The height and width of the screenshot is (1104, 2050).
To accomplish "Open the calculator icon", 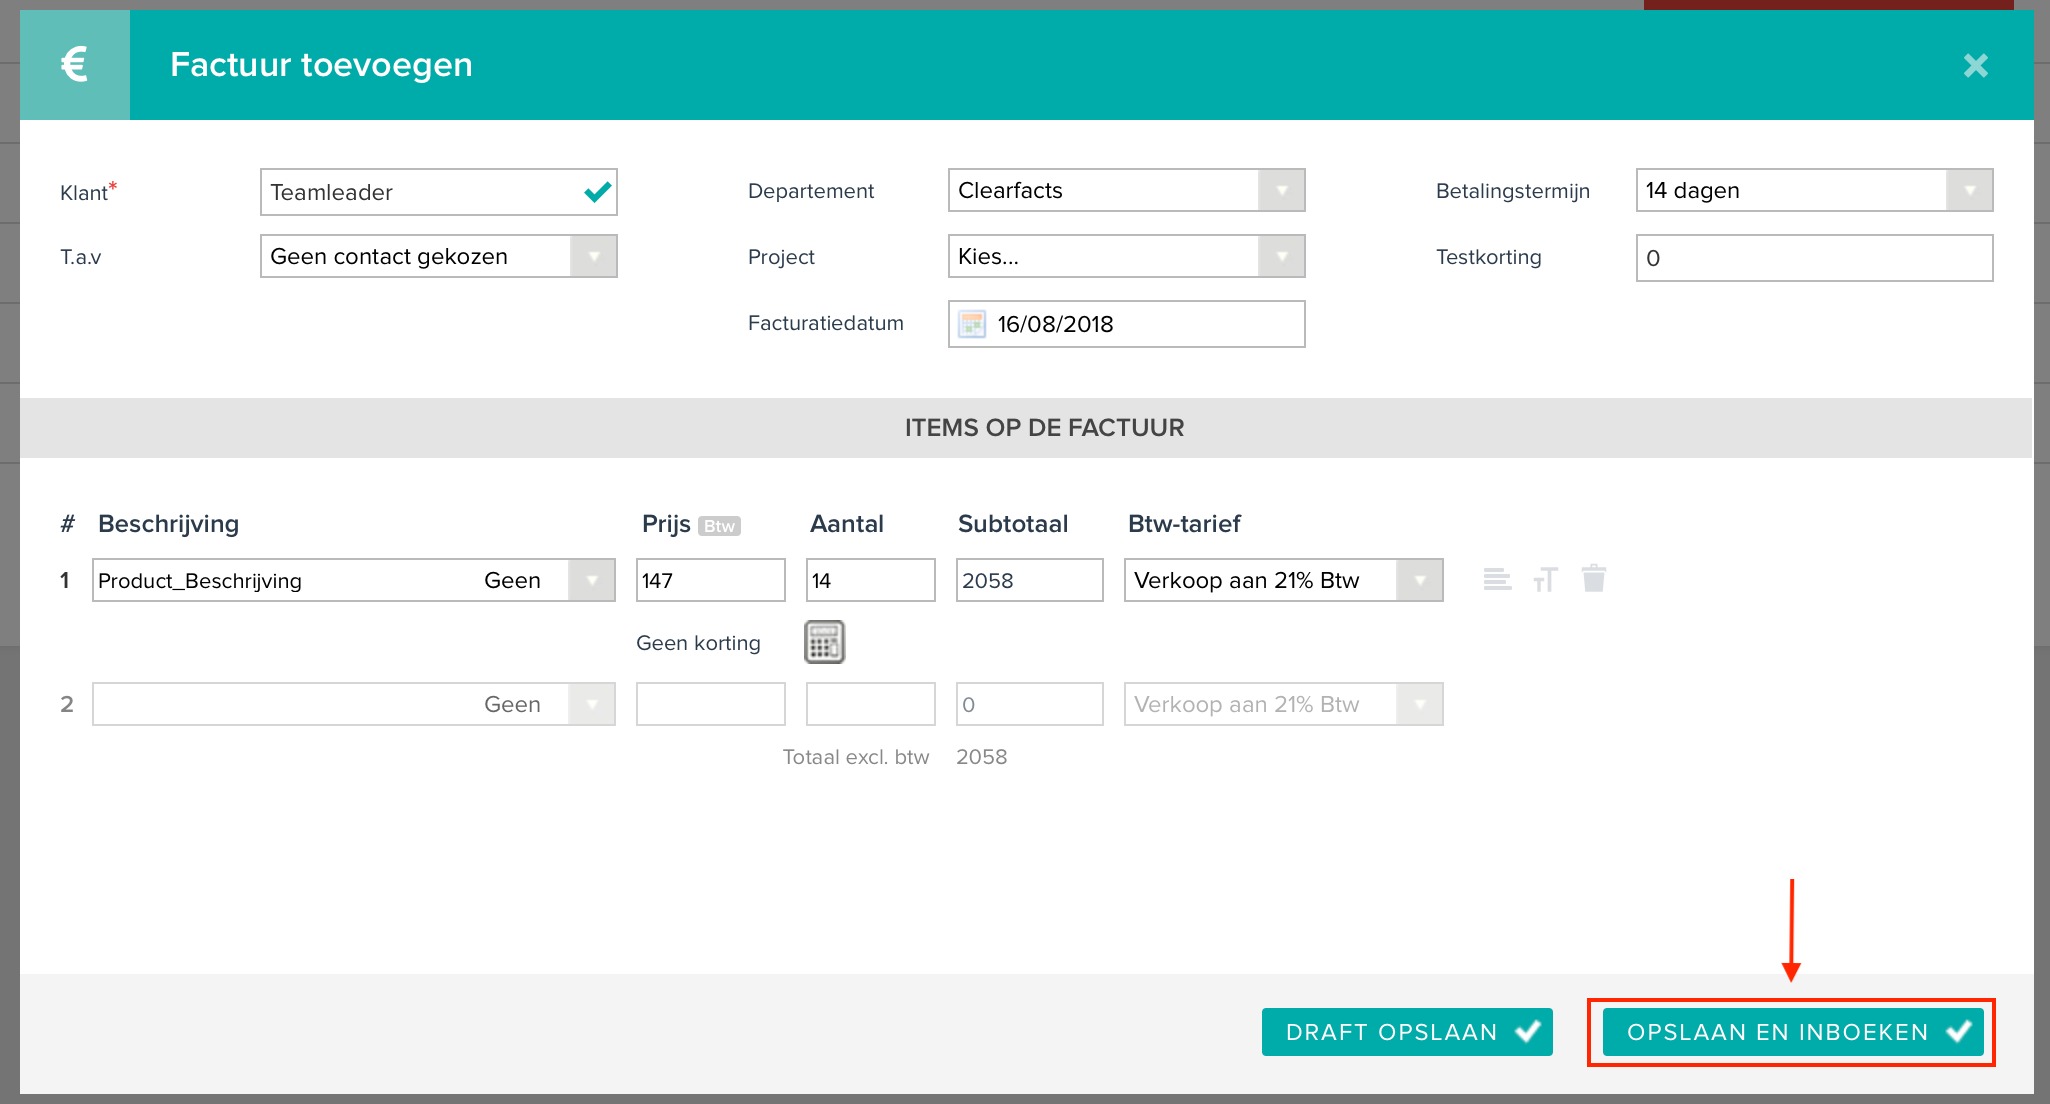I will (825, 642).
